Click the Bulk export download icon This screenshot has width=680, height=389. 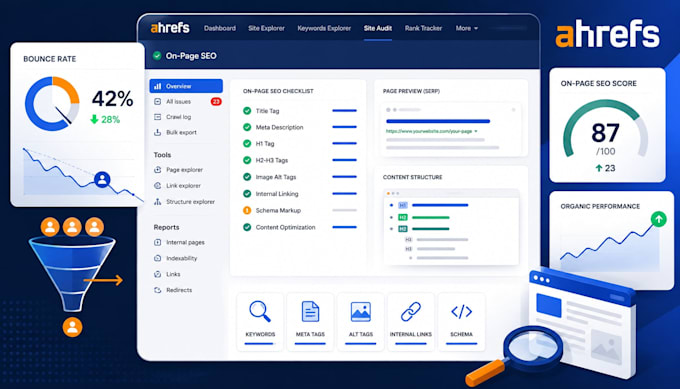tap(158, 132)
